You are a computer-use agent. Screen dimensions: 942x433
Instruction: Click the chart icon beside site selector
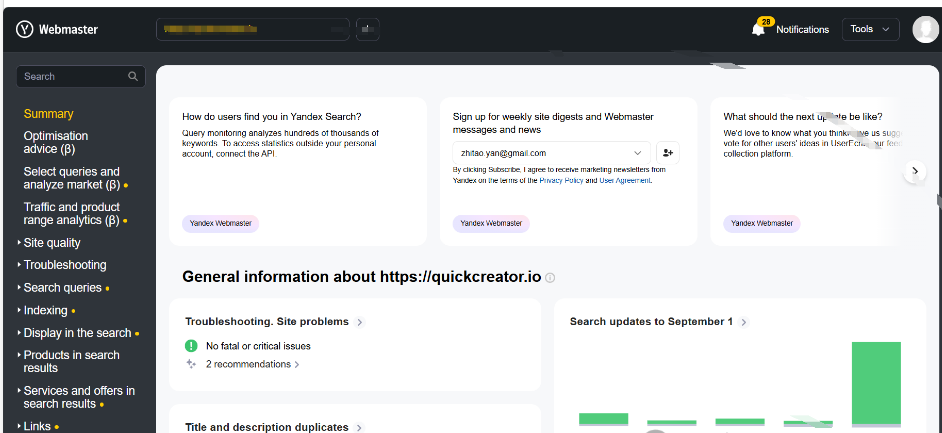(368, 30)
